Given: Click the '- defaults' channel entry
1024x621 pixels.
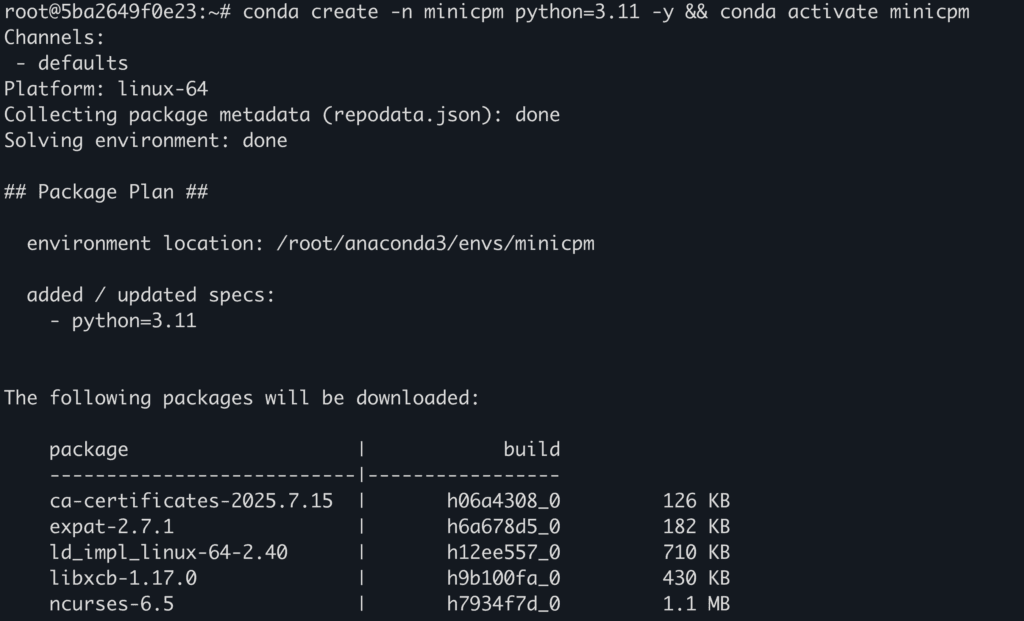Looking at the screenshot, I should (72, 63).
